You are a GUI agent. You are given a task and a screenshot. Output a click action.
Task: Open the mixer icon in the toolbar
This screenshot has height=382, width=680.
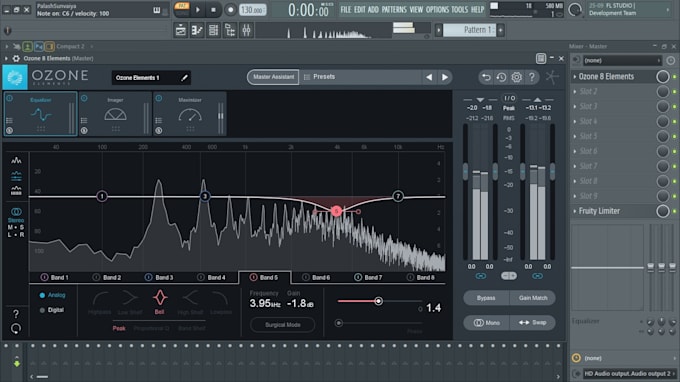click(246, 30)
